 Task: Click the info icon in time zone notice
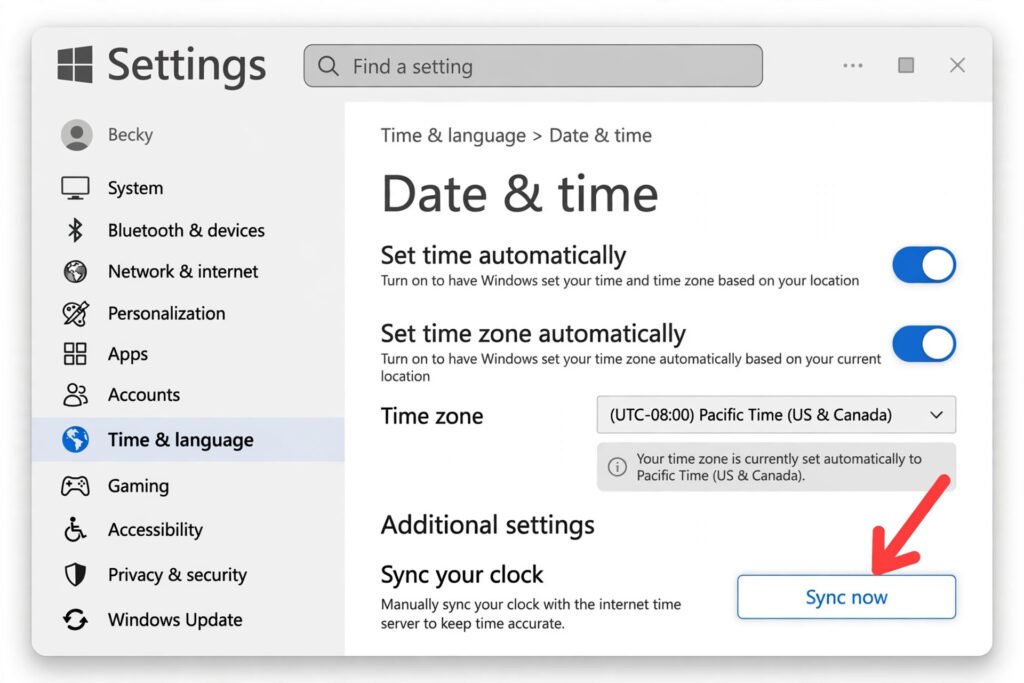(617, 467)
